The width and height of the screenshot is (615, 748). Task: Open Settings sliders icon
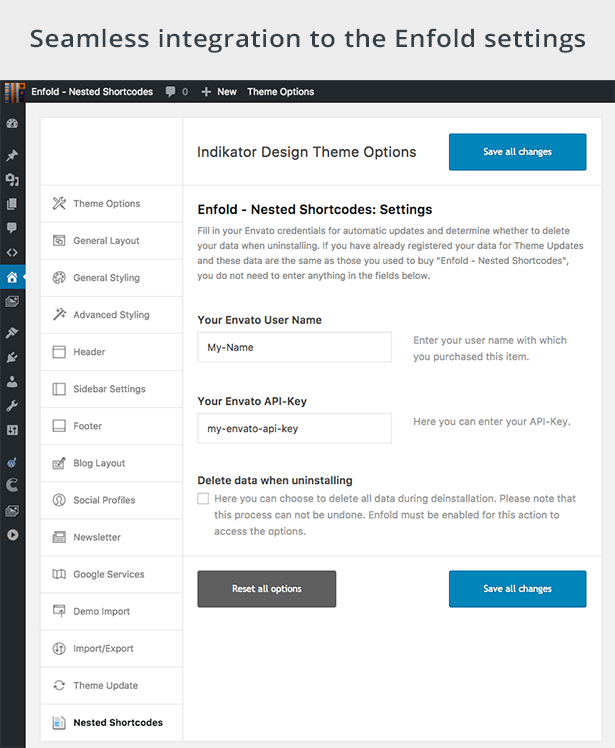tap(12, 430)
